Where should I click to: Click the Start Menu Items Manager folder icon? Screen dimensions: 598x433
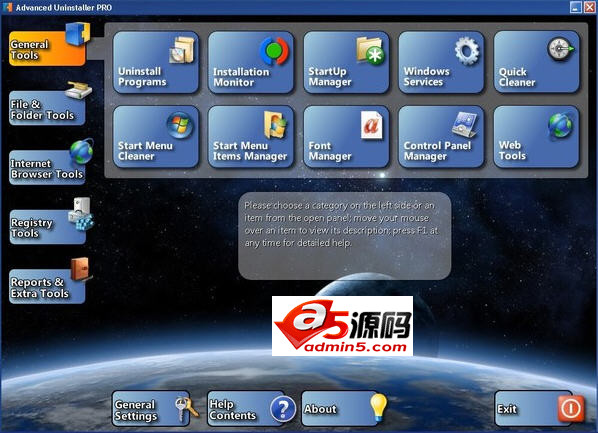click(275, 124)
